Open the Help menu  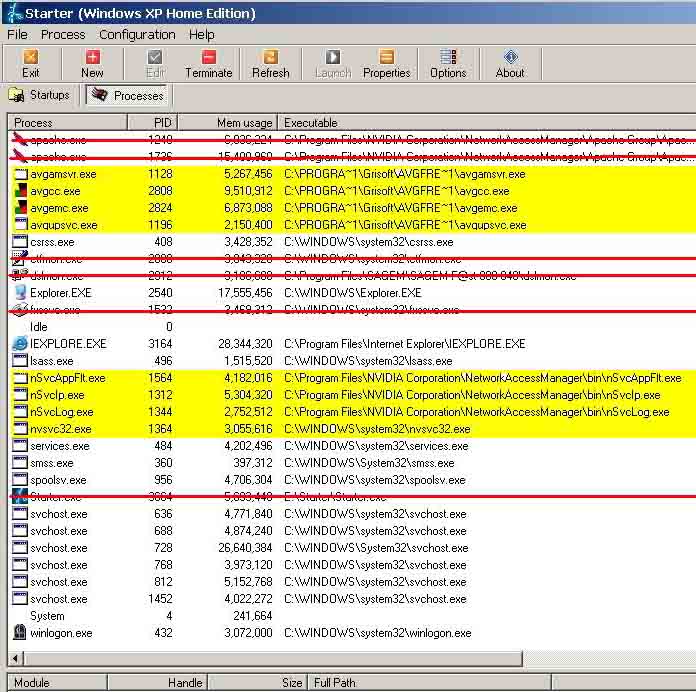tap(202, 34)
